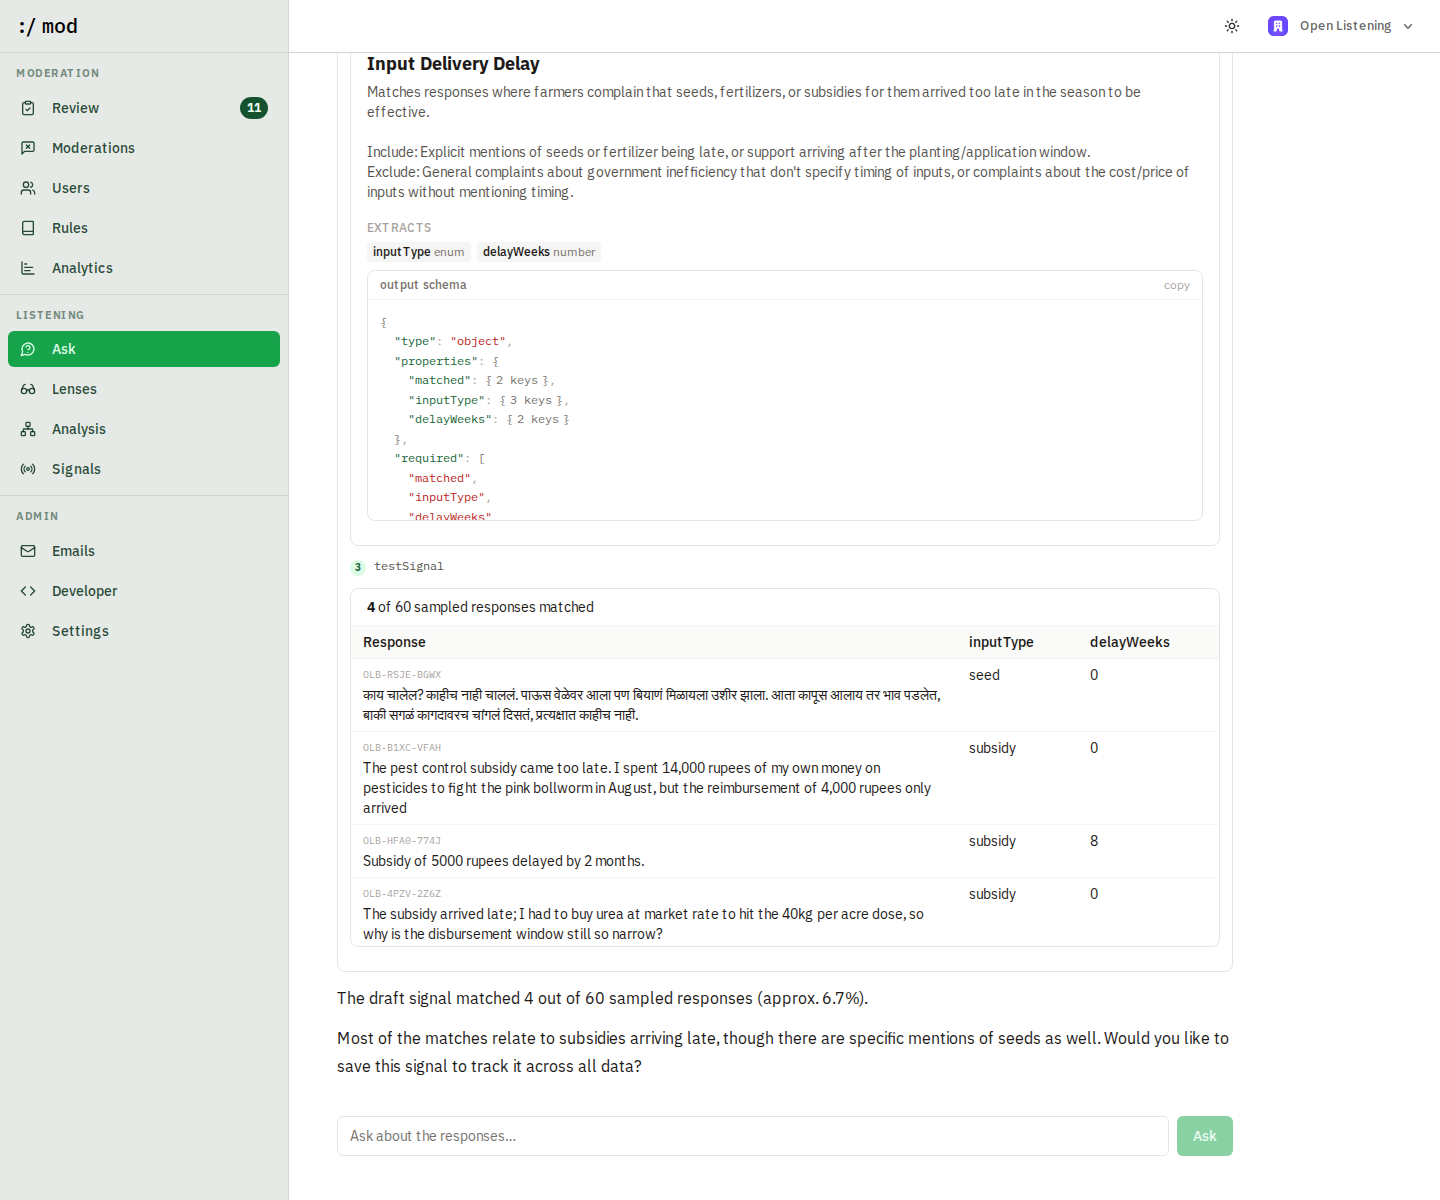Click the Input Delivery Delay heading
The width and height of the screenshot is (1440, 1200).
coord(453,64)
